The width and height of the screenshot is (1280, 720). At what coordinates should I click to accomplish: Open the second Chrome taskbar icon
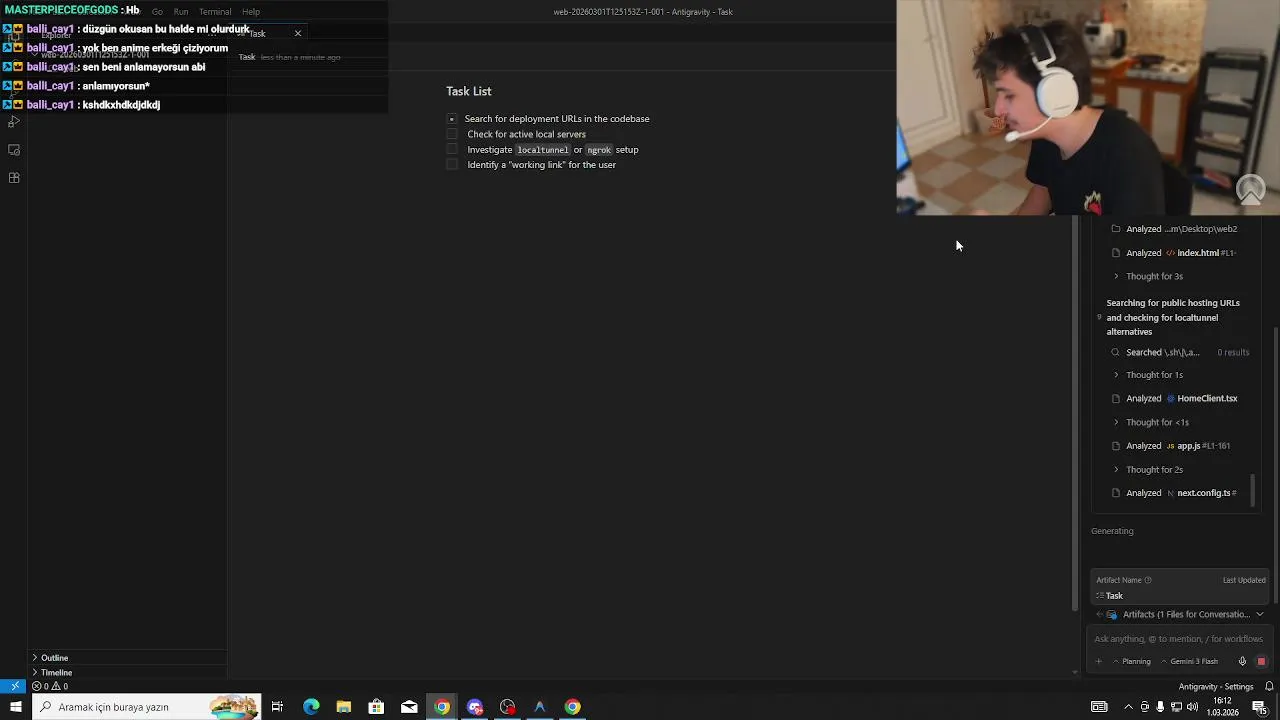click(572, 707)
